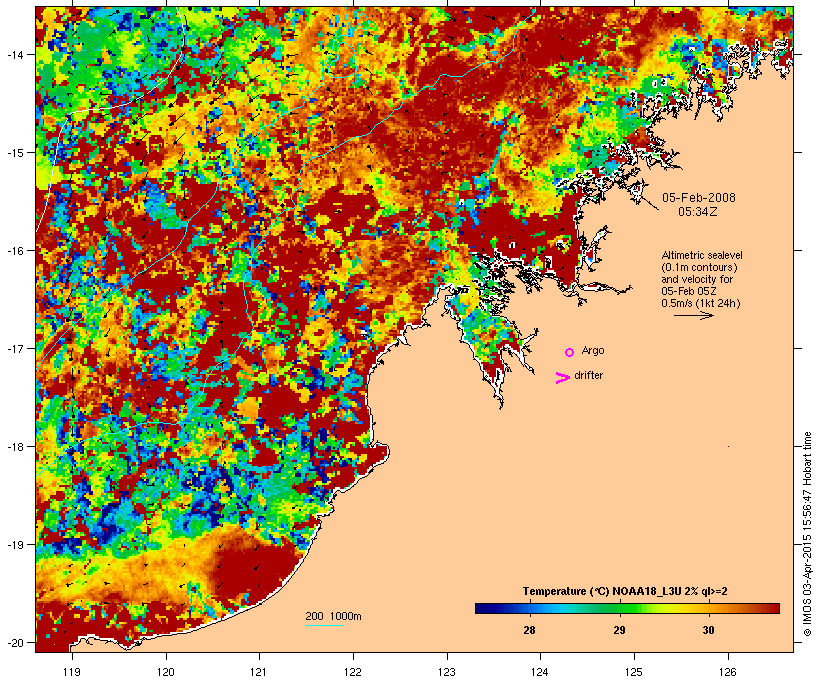Click the latitude label '-19'
Screen dimensions: 820x680
pyautogui.click(x=15, y=545)
